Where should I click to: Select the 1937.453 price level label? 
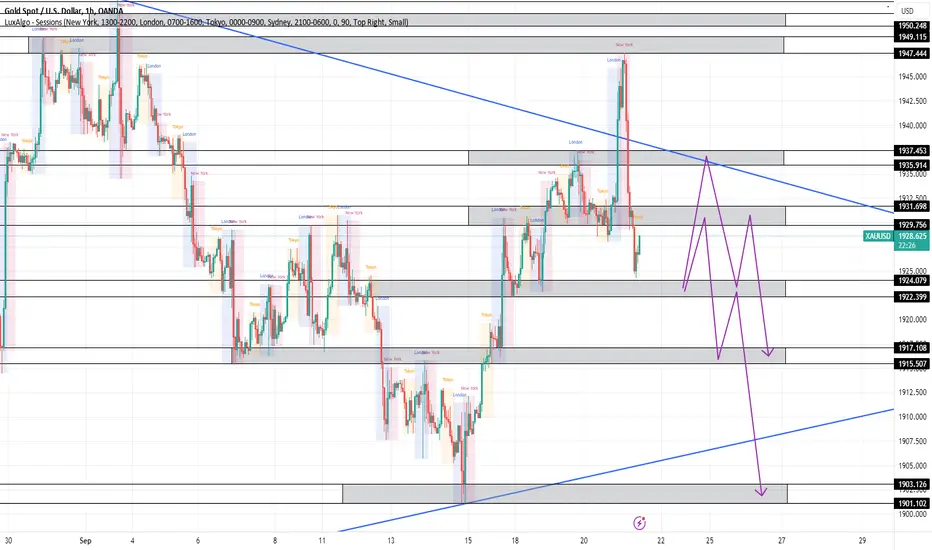pos(911,151)
